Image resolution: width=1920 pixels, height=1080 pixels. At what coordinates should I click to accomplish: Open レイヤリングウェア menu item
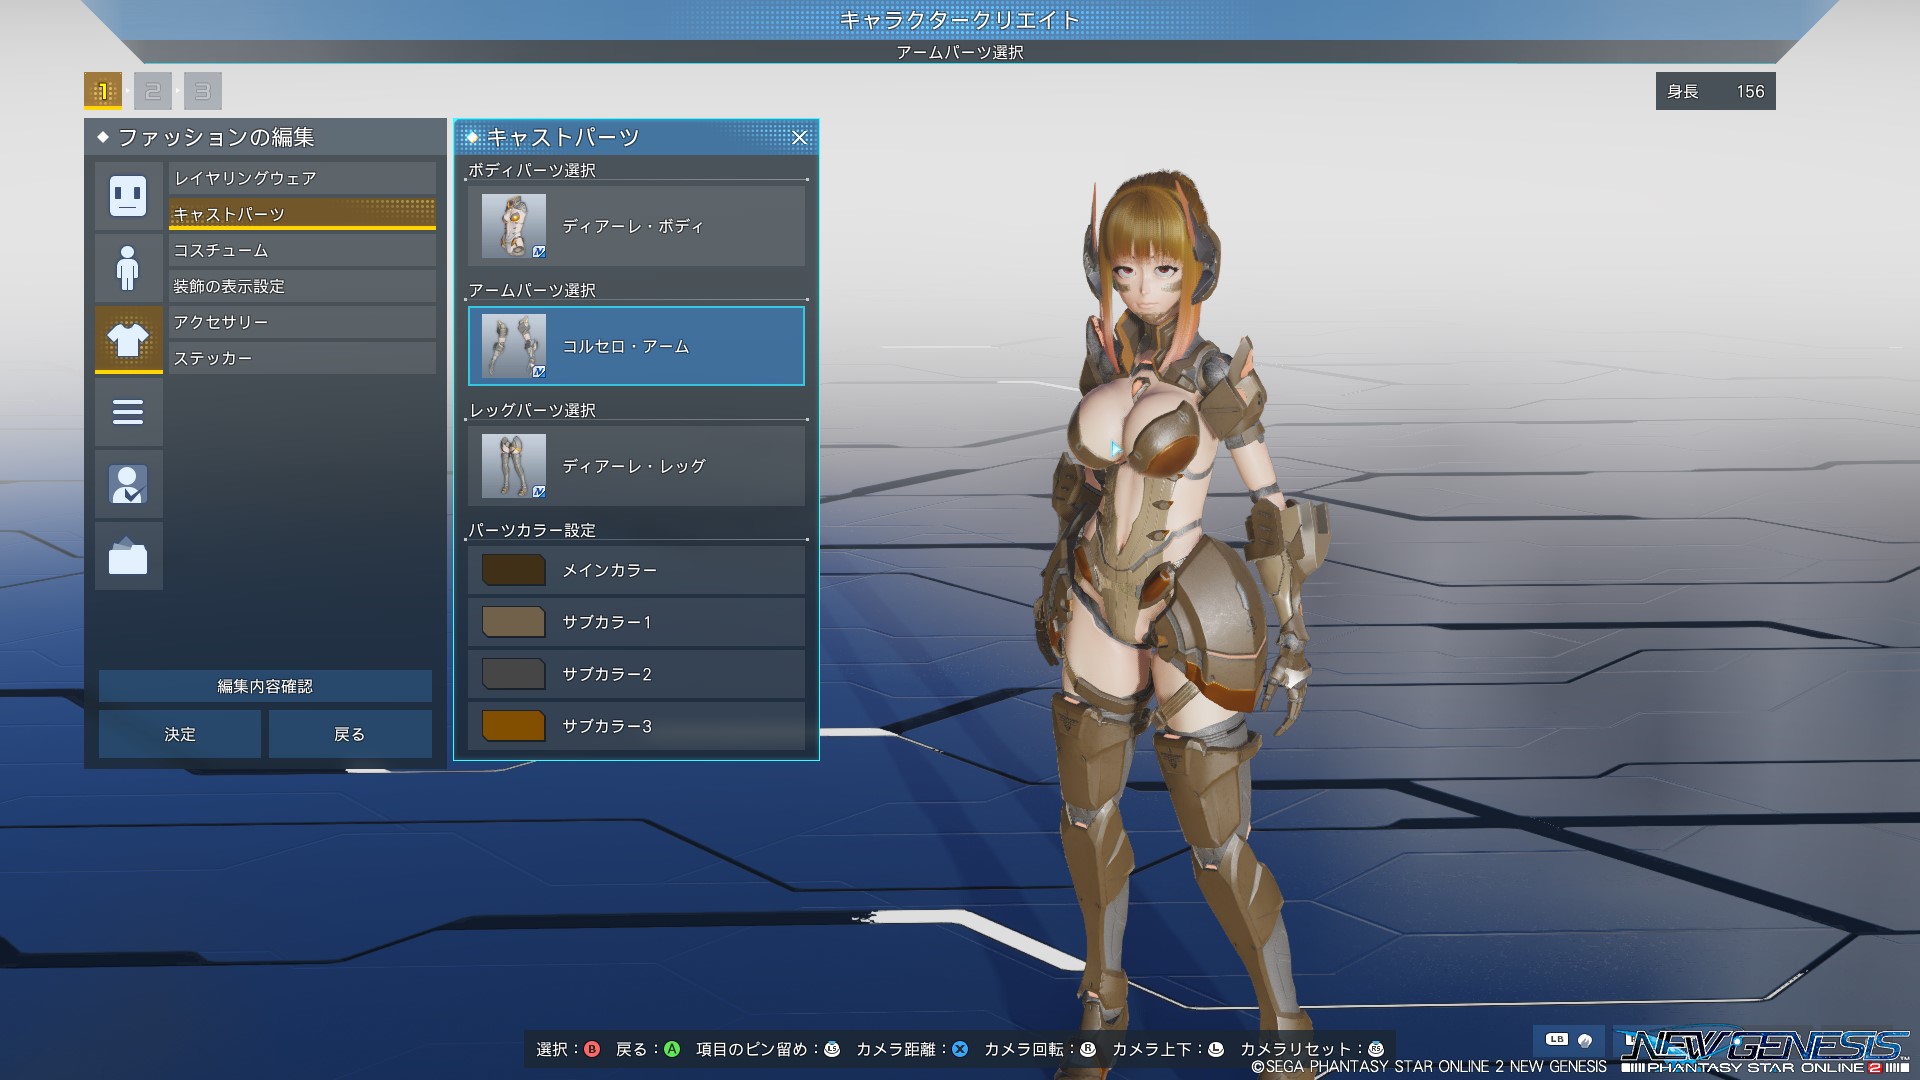coord(302,178)
